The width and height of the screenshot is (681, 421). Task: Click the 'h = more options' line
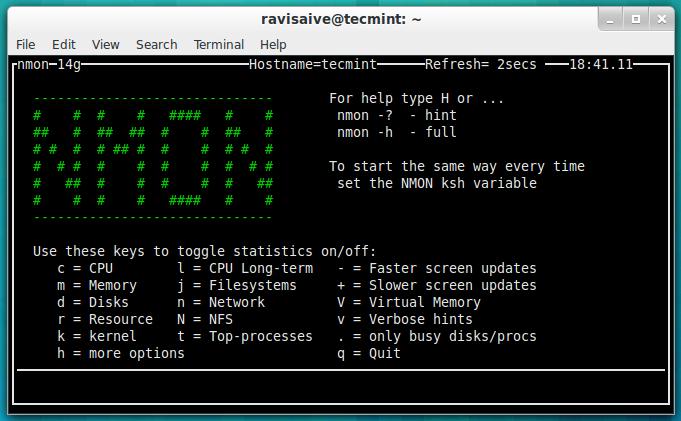tap(120, 353)
